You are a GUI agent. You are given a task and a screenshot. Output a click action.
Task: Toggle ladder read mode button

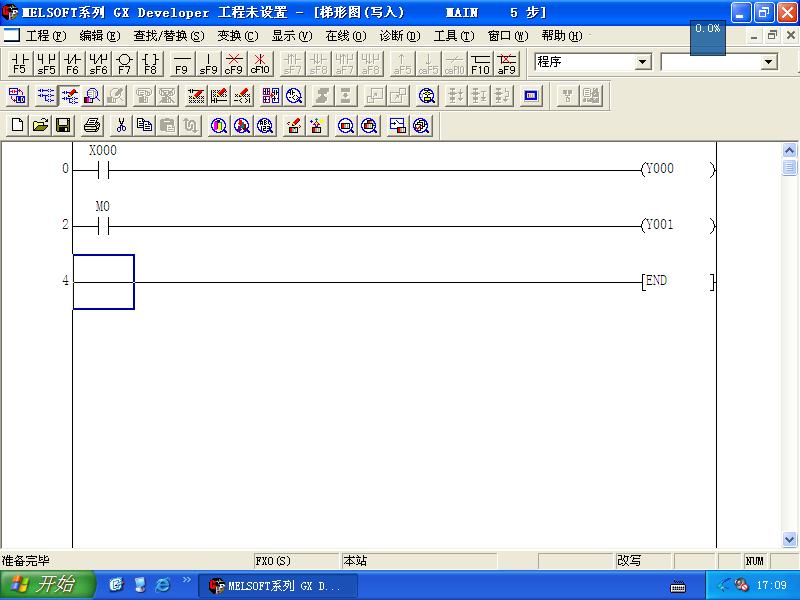tap(45, 96)
